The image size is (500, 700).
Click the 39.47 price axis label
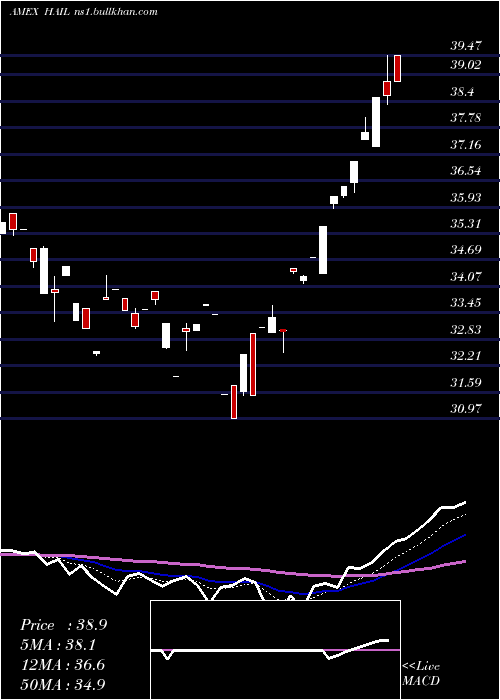point(466,46)
